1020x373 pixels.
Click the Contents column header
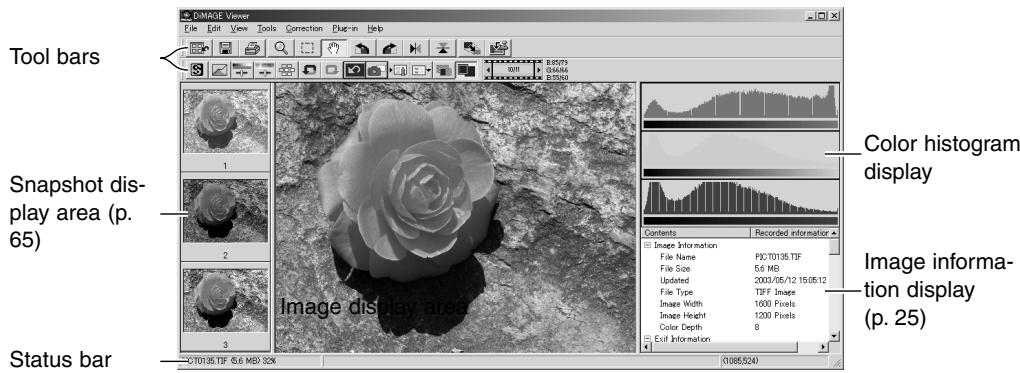pyautogui.click(x=695, y=232)
